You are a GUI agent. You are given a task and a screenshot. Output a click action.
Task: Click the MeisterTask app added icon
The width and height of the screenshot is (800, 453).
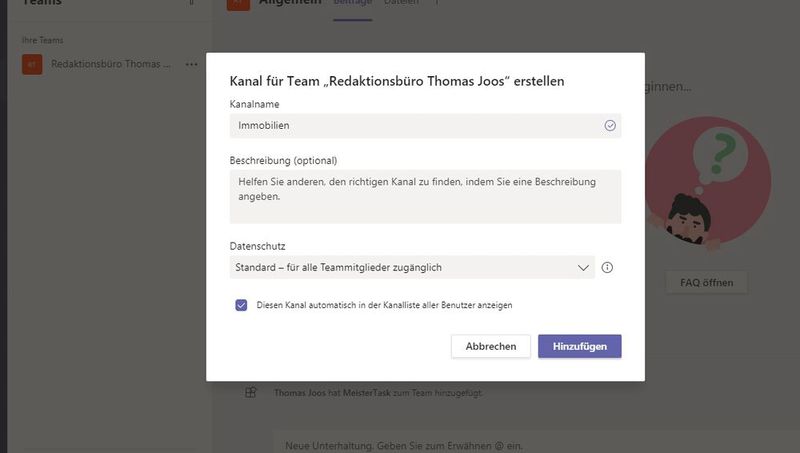coord(252,393)
